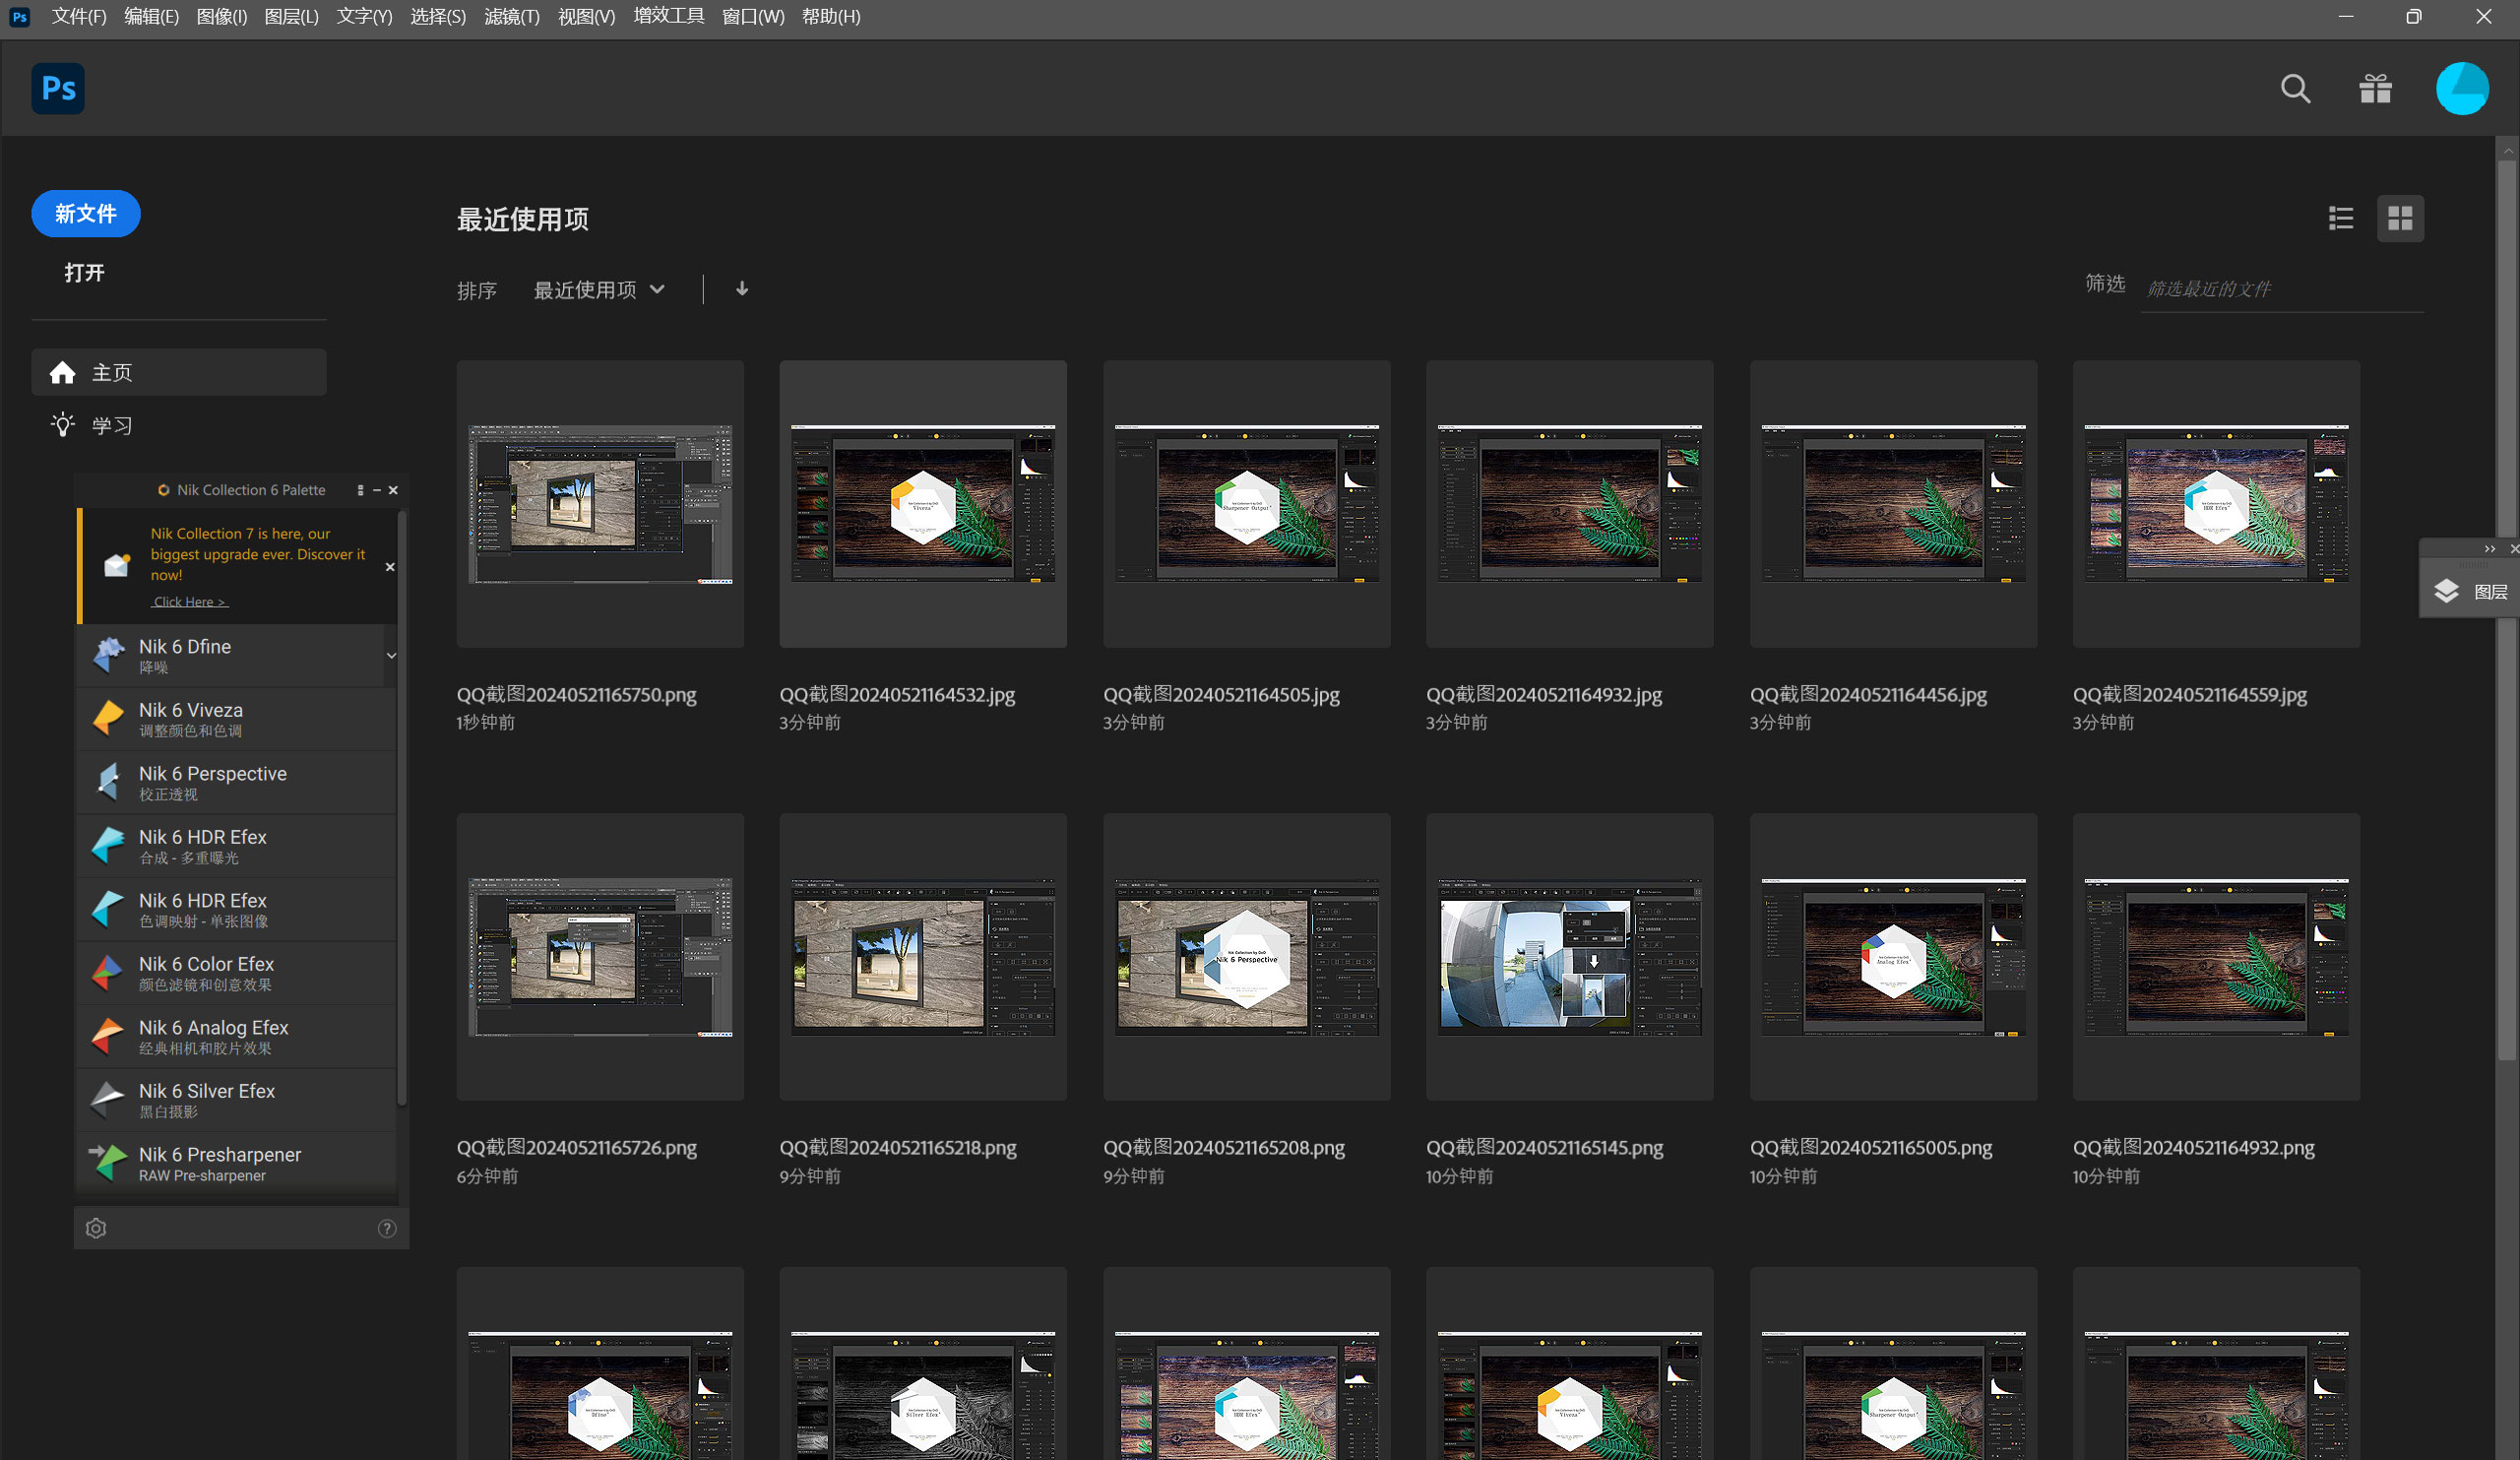The width and height of the screenshot is (2520, 1460).
Task: Open the 最近使用项 sort dropdown
Action: [x=598, y=290]
